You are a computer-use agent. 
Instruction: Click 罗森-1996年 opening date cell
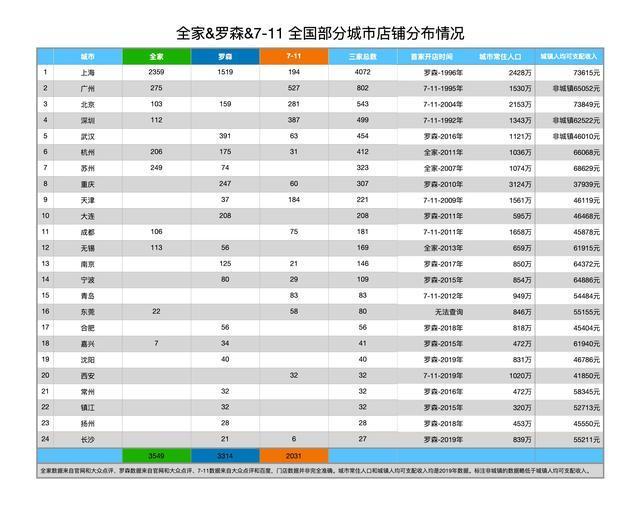pyautogui.click(x=431, y=72)
